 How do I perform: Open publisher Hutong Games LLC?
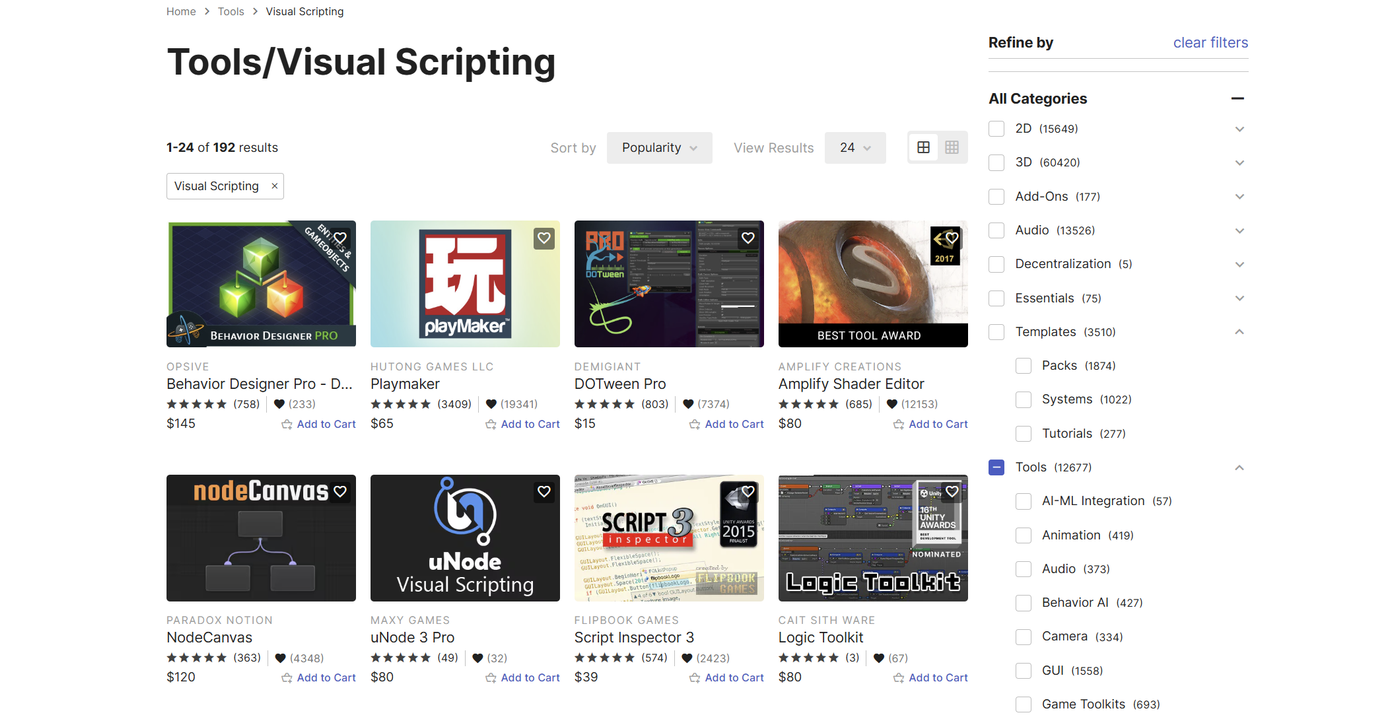432,367
